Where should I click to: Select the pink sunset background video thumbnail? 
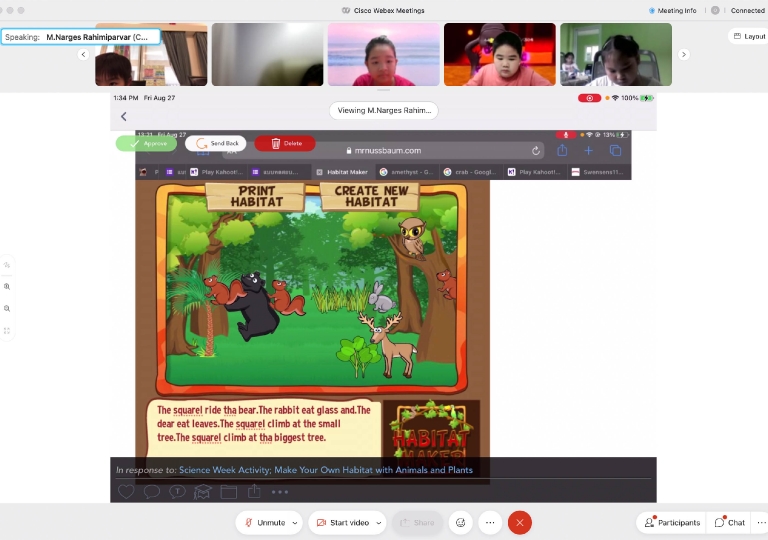(x=384, y=54)
